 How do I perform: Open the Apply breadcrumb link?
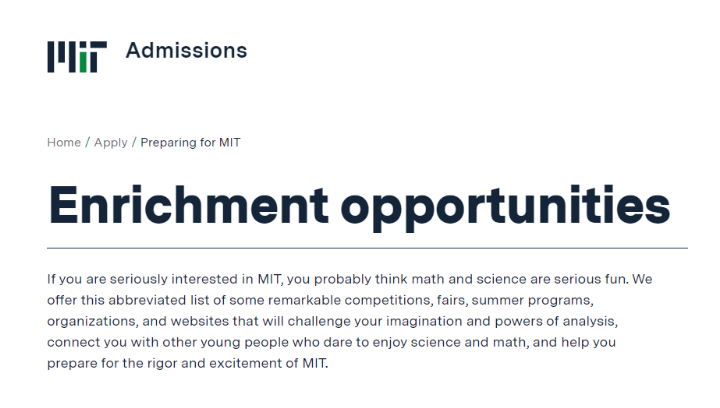point(111,142)
